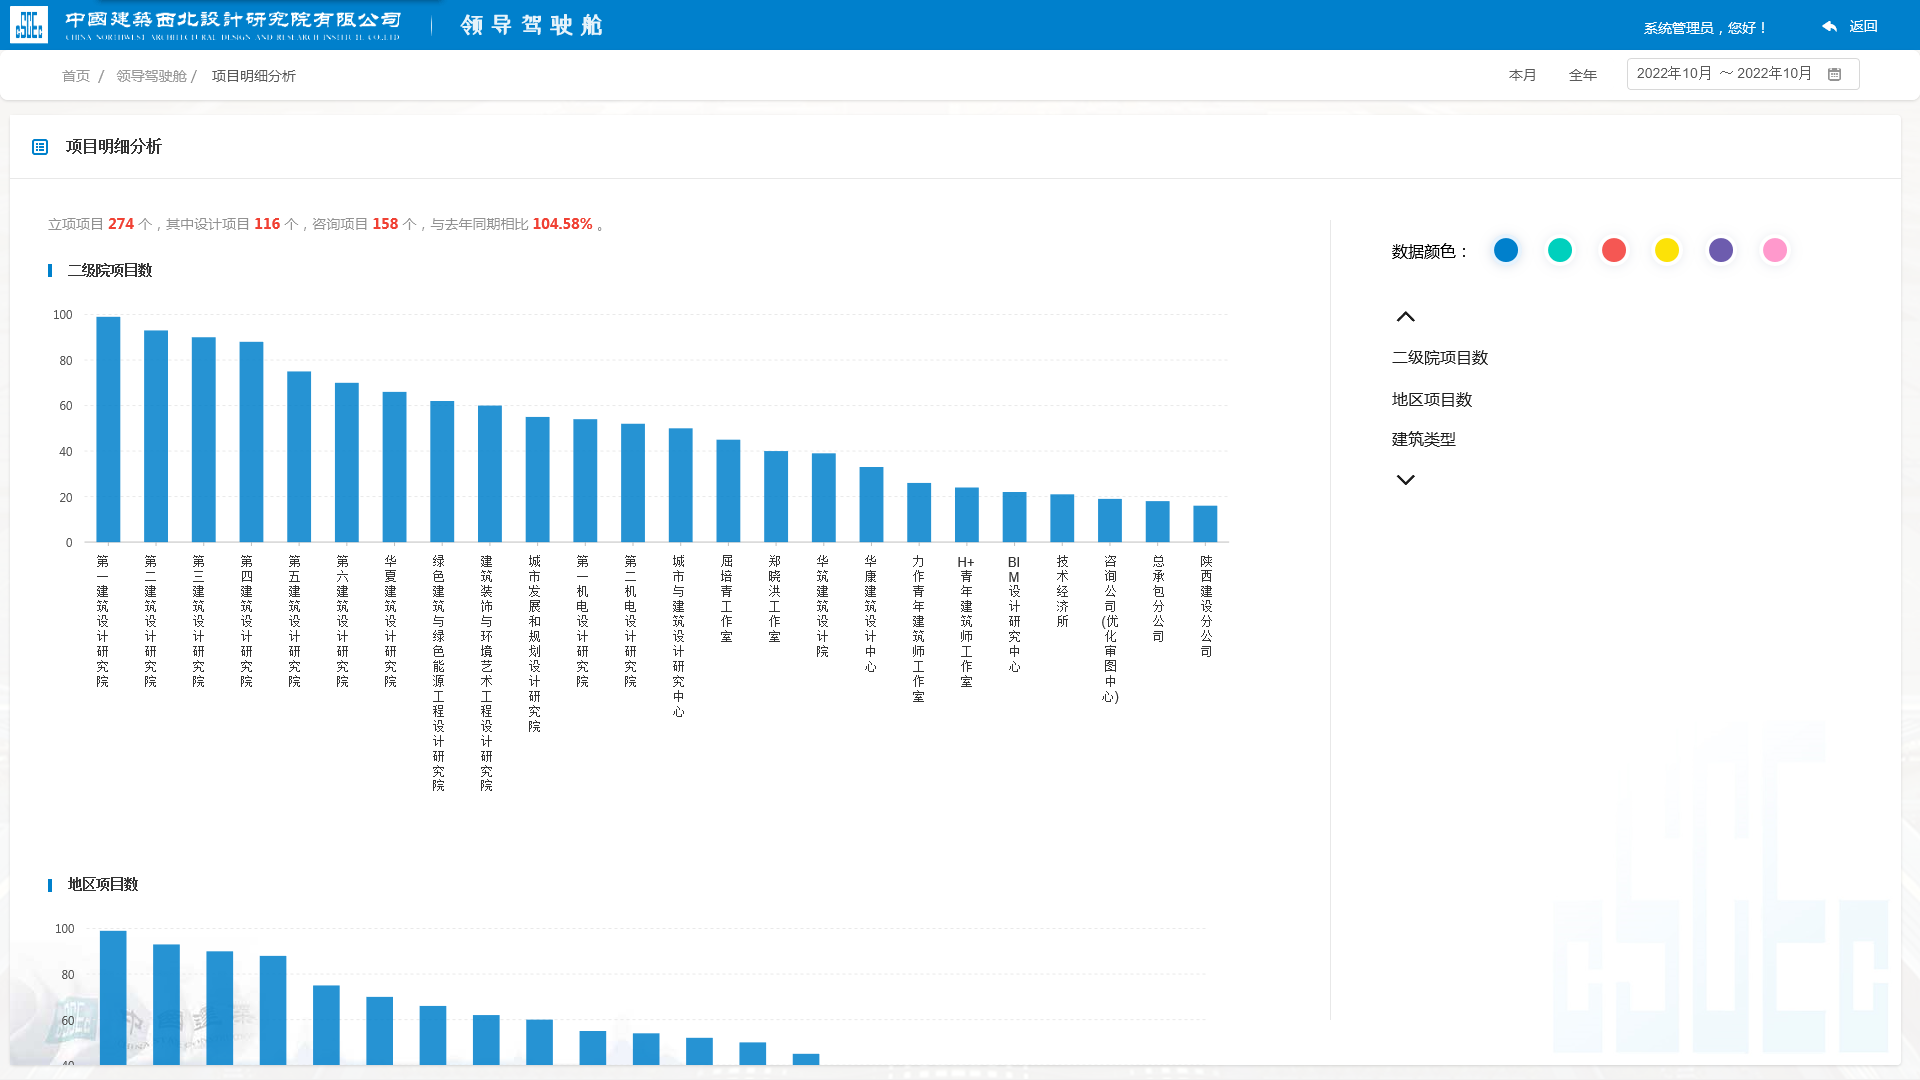The image size is (1920, 1080).
Task: Choose the red data color
Action: pos(1613,250)
